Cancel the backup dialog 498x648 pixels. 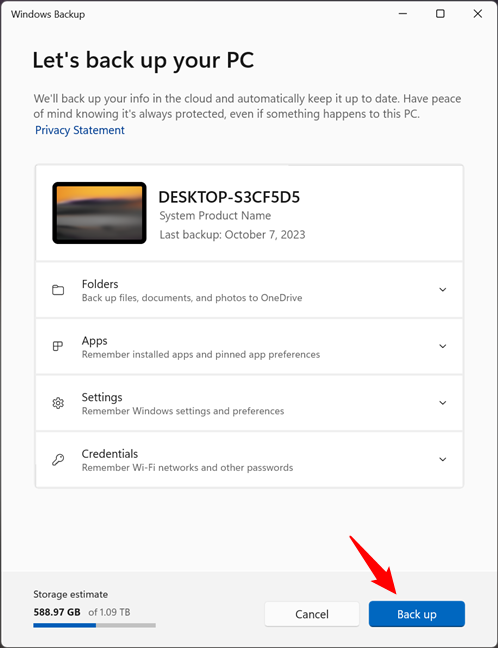(312, 614)
